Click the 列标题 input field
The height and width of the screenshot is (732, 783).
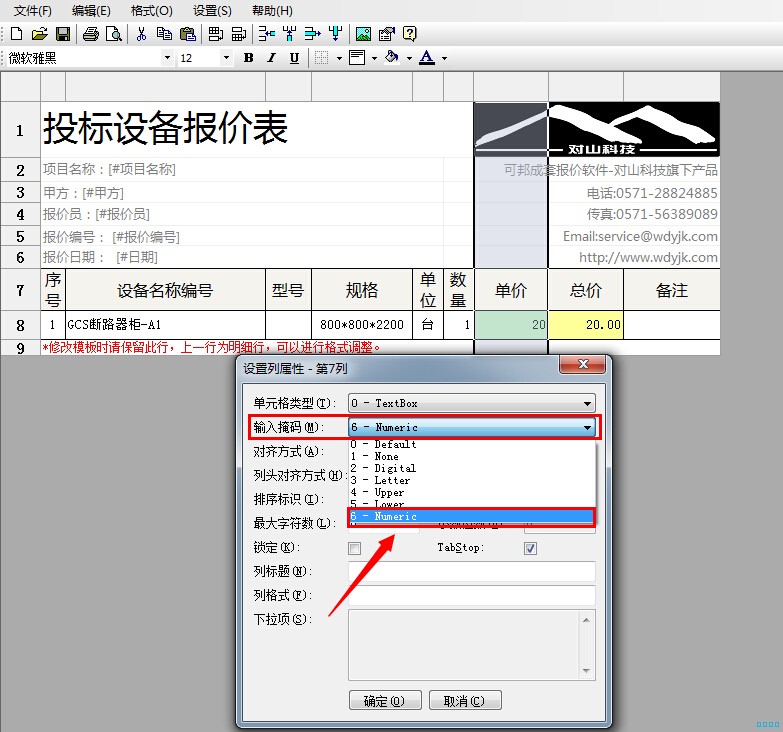[471, 571]
